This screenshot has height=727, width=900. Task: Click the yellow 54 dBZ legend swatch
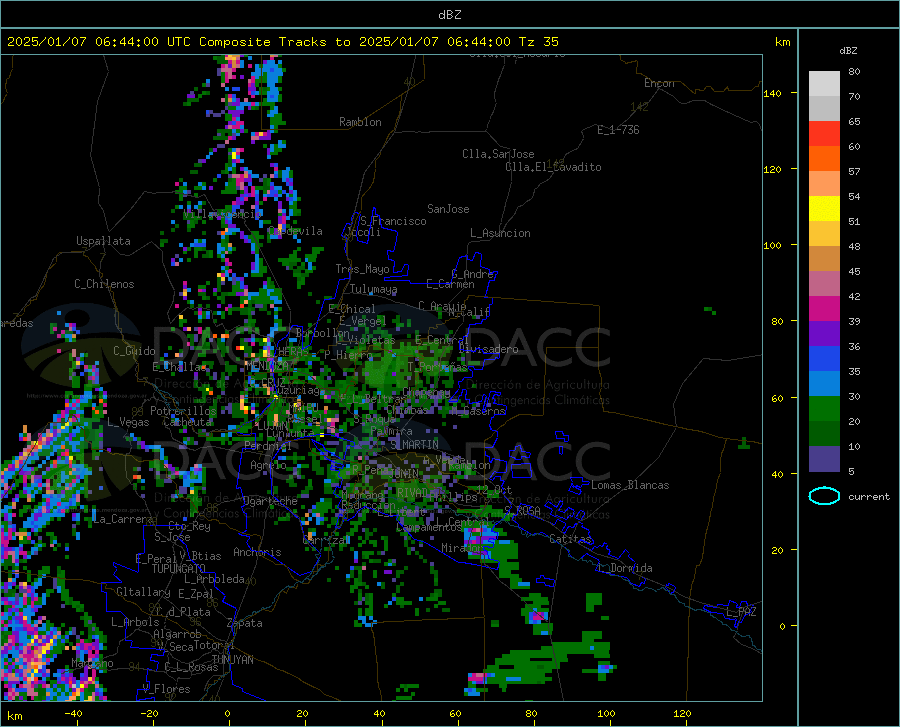[824, 209]
